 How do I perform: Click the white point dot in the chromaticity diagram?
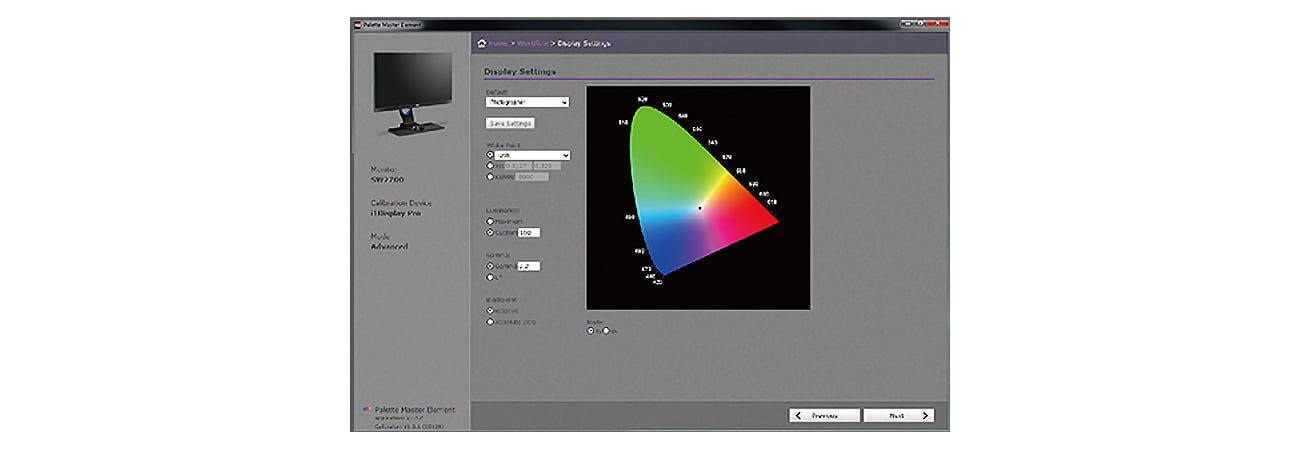700,208
